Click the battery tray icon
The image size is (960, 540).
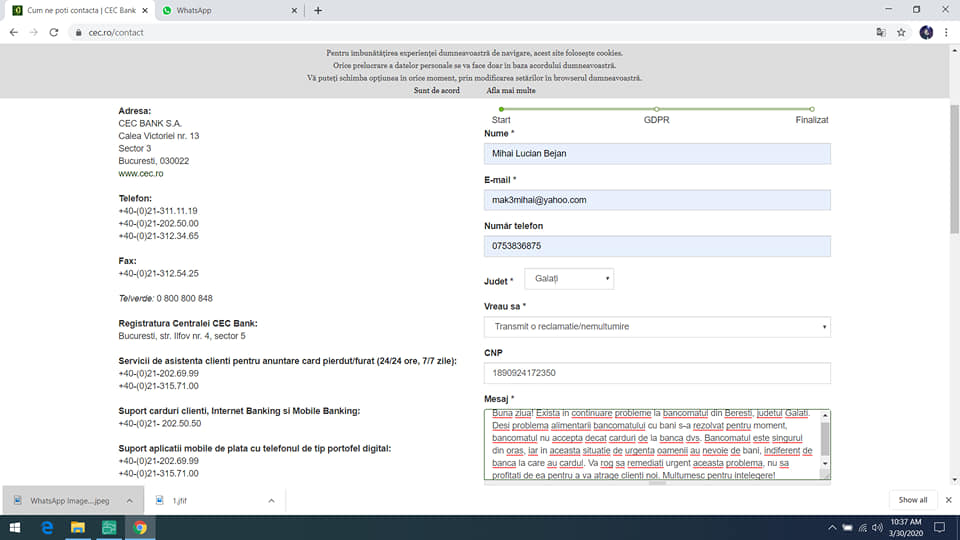click(847, 528)
